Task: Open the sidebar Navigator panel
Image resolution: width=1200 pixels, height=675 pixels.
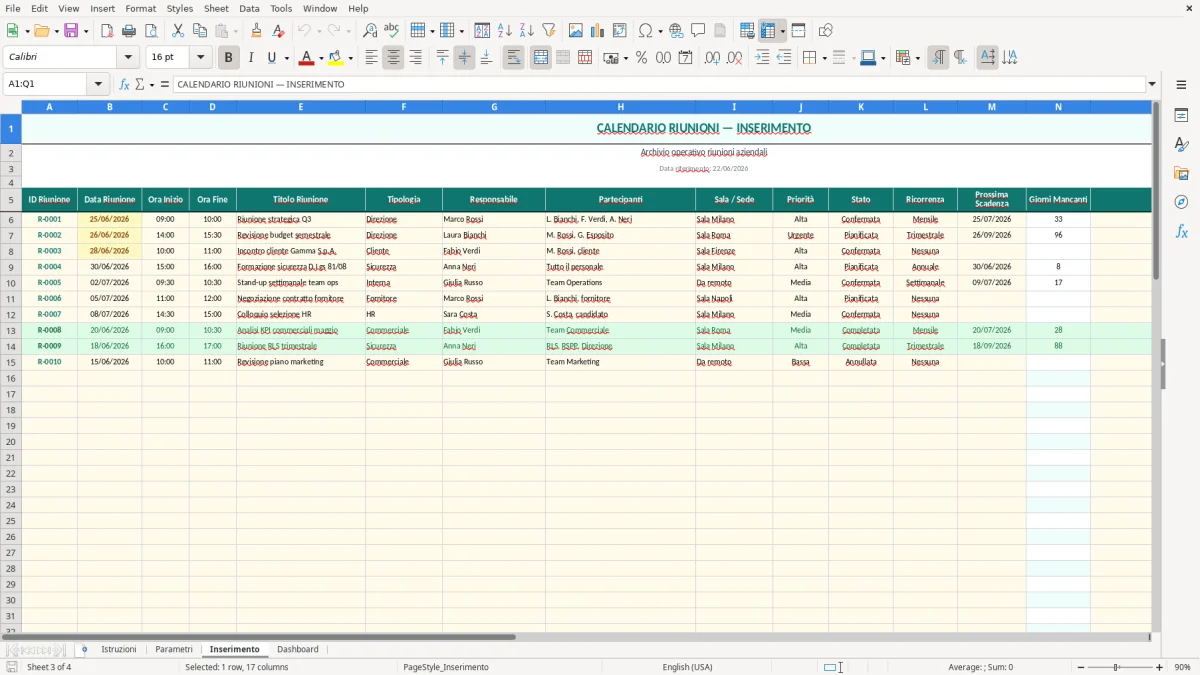Action: click(x=1181, y=202)
